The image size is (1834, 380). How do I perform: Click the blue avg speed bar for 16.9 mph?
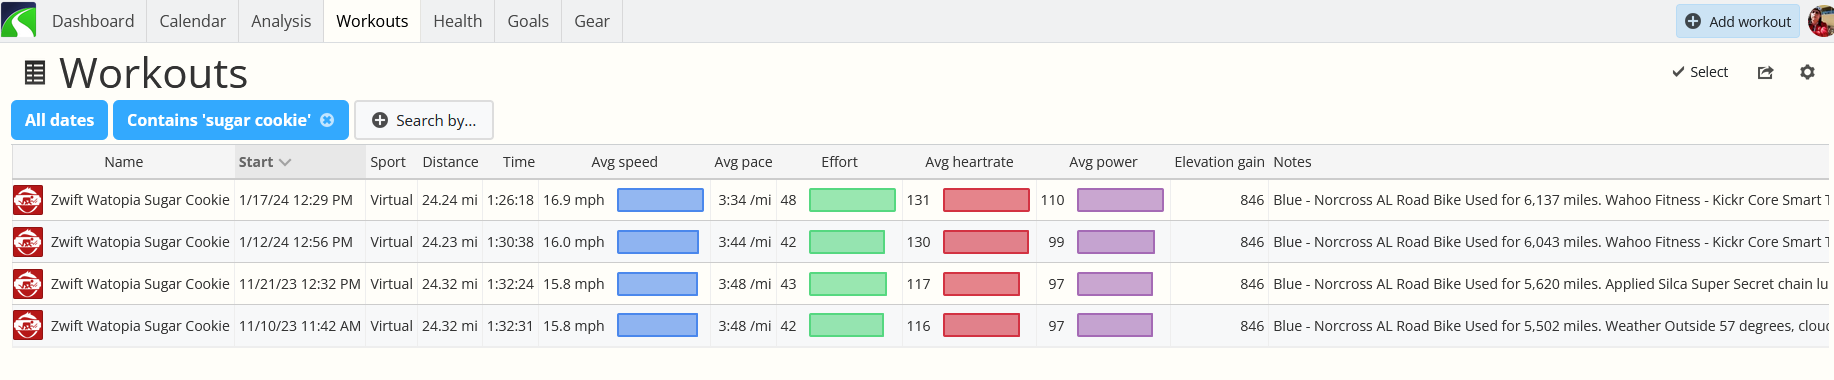click(660, 200)
